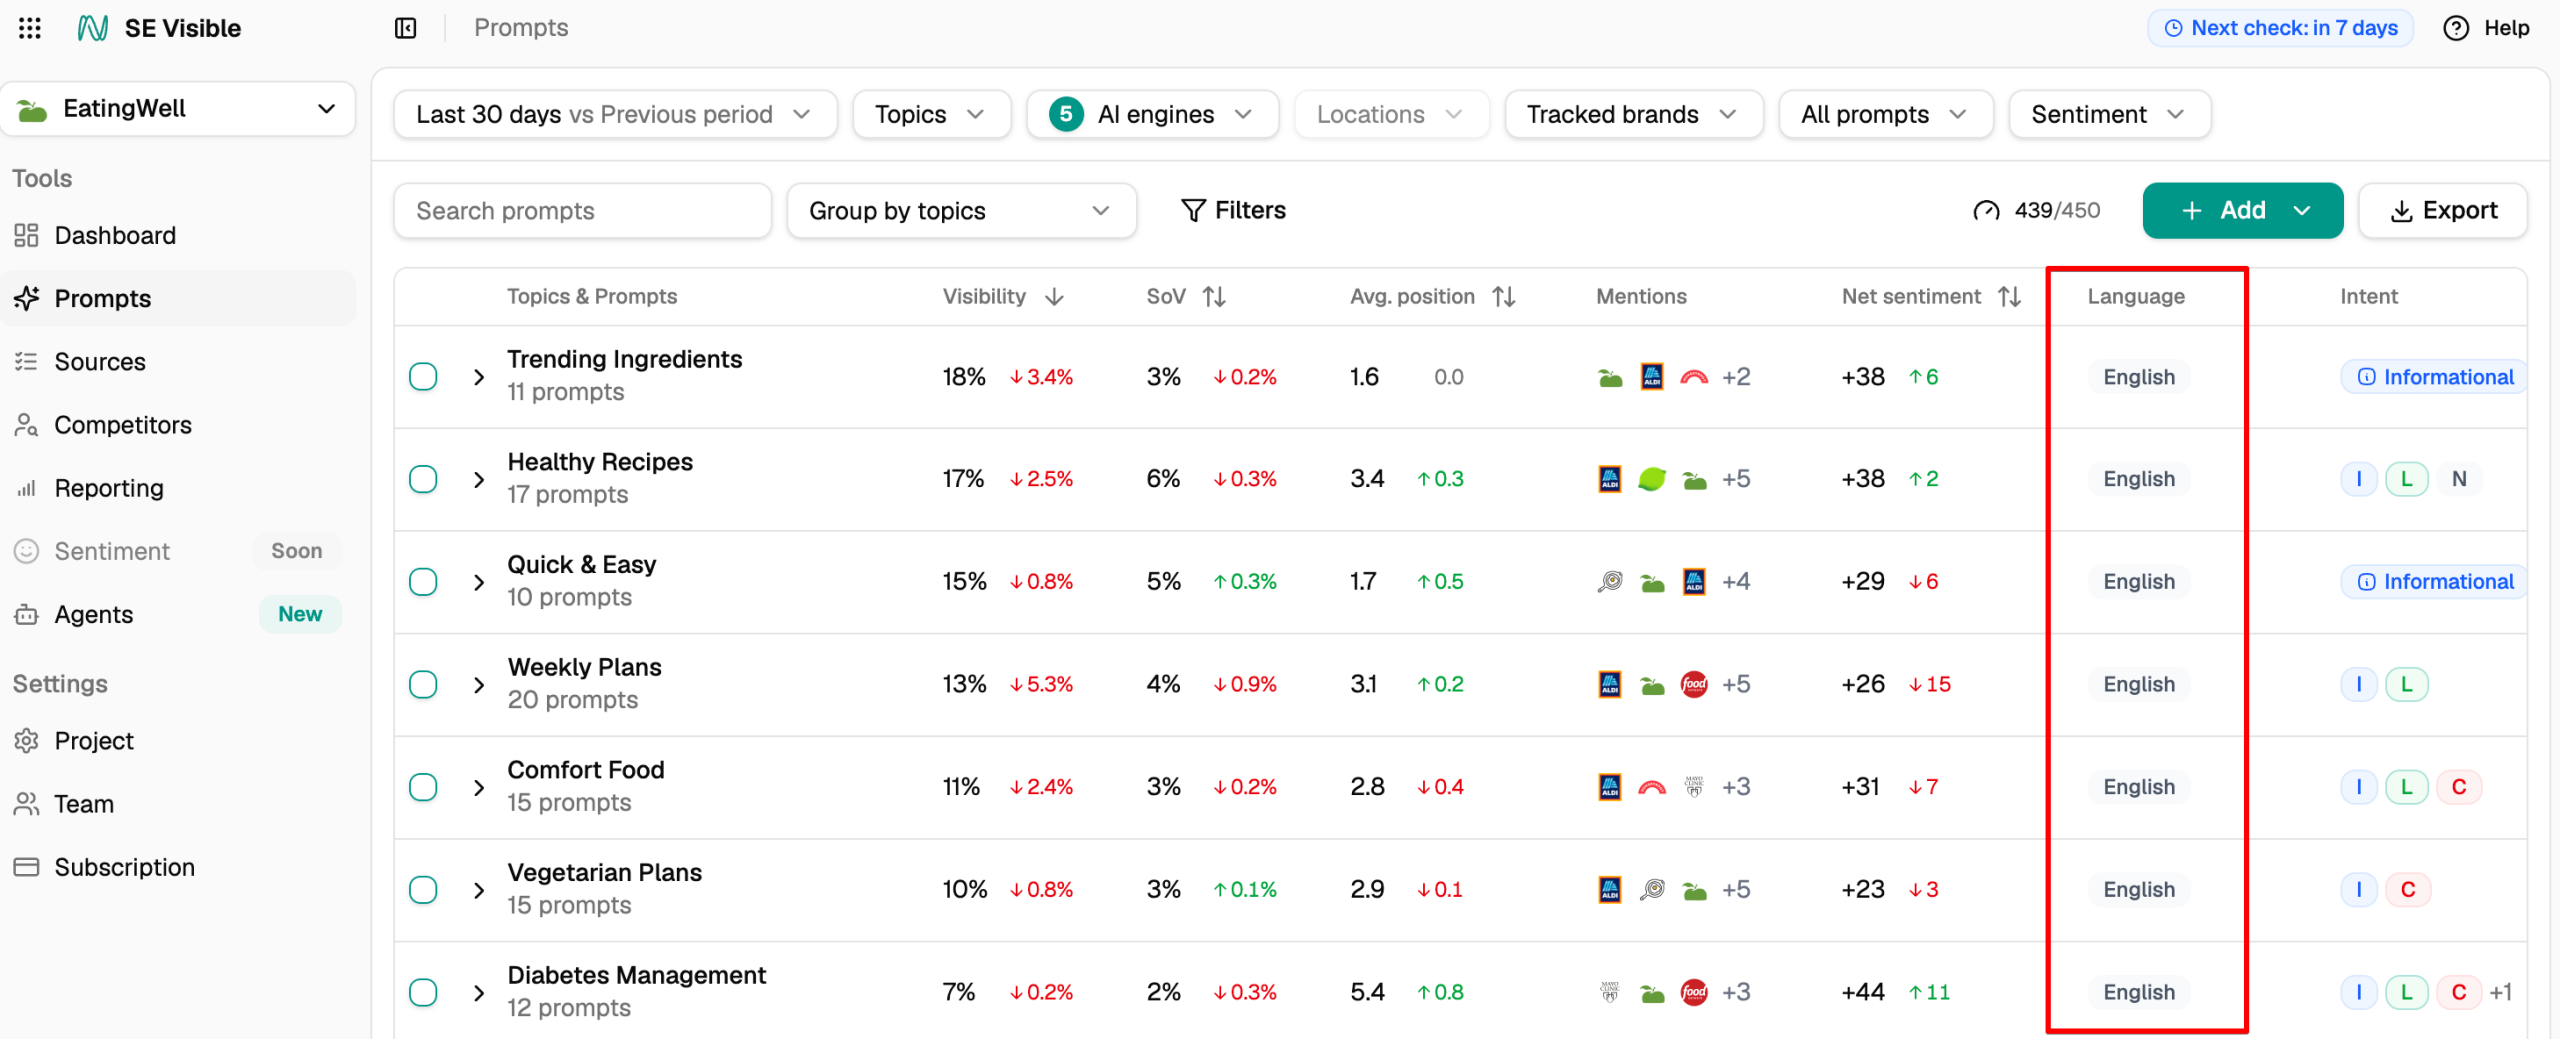The image size is (2560, 1039).
Task: Click the Filters funnel icon
Action: point(1193,210)
